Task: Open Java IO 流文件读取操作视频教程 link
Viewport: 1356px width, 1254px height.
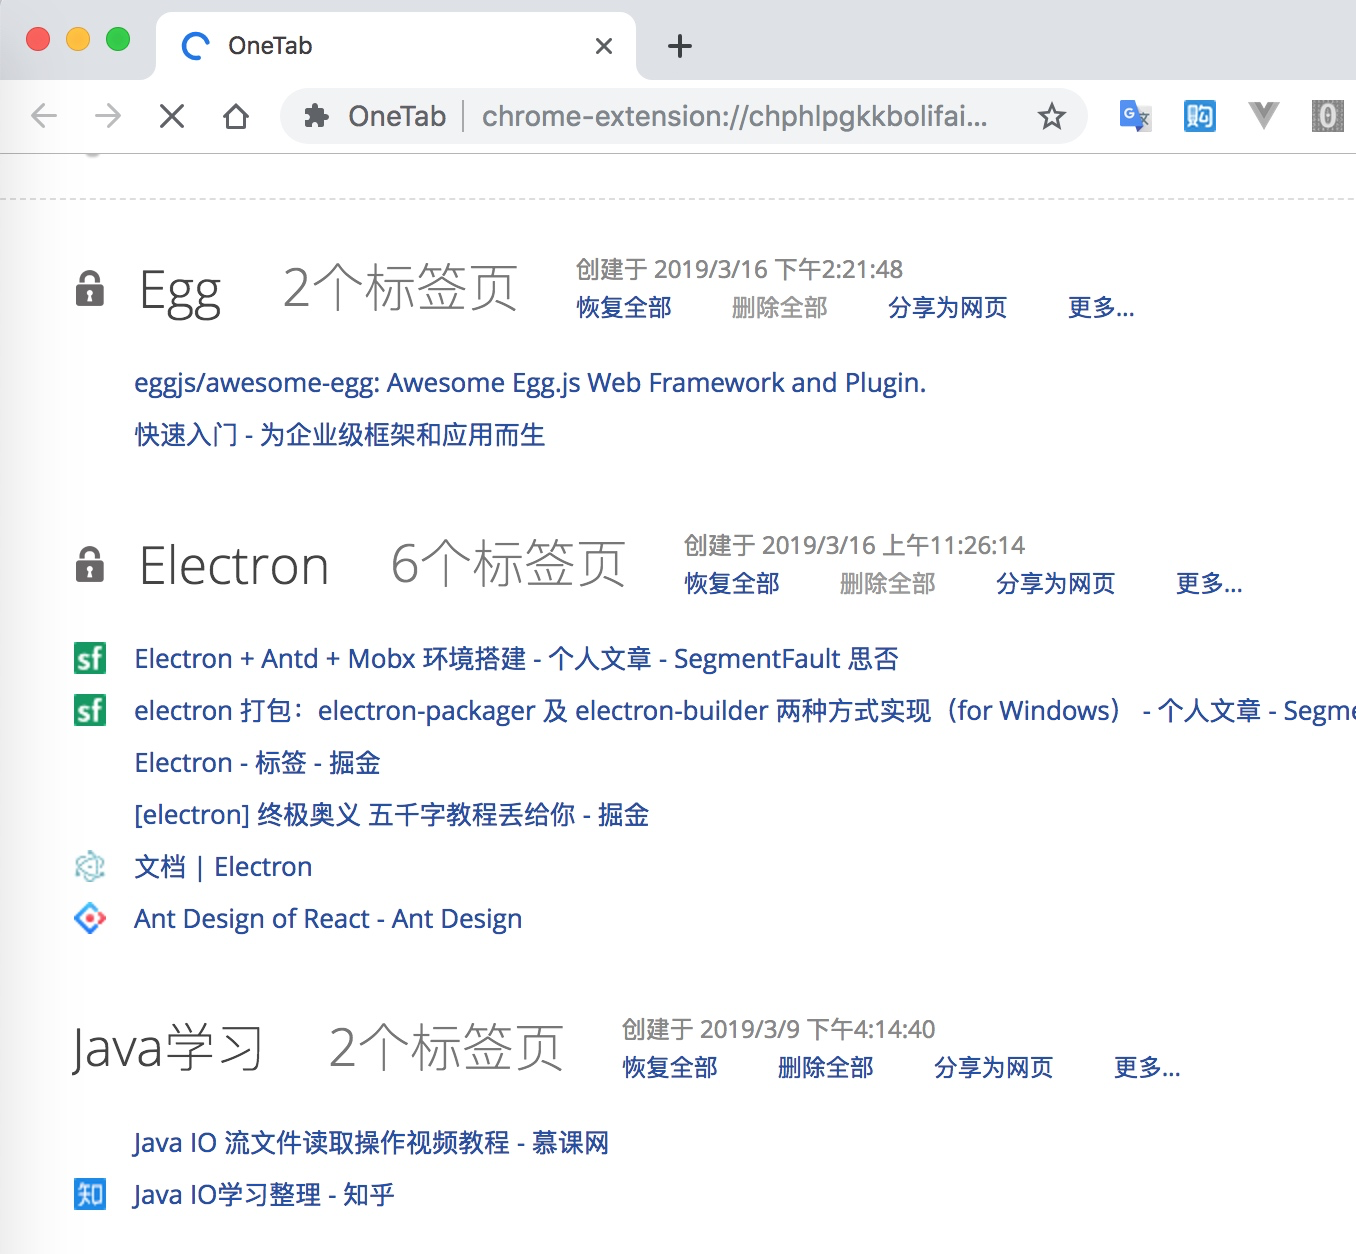Action: pos(371,1143)
